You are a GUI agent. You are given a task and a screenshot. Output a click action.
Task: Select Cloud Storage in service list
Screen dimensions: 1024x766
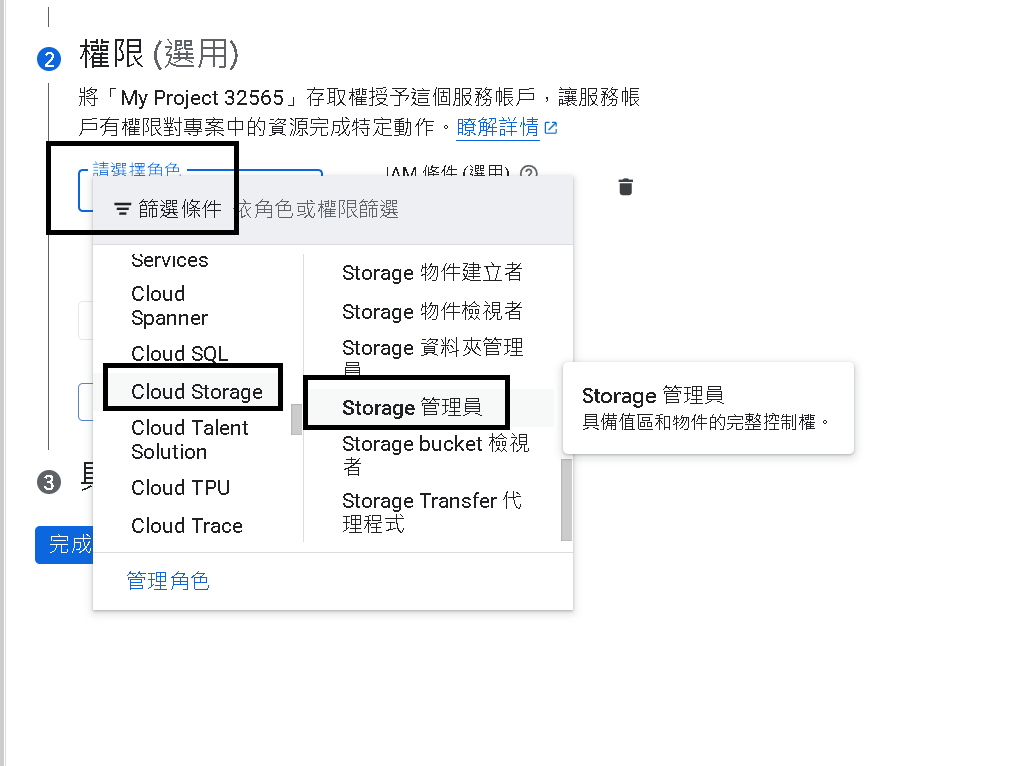pyautogui.click(x=197, y=391)
